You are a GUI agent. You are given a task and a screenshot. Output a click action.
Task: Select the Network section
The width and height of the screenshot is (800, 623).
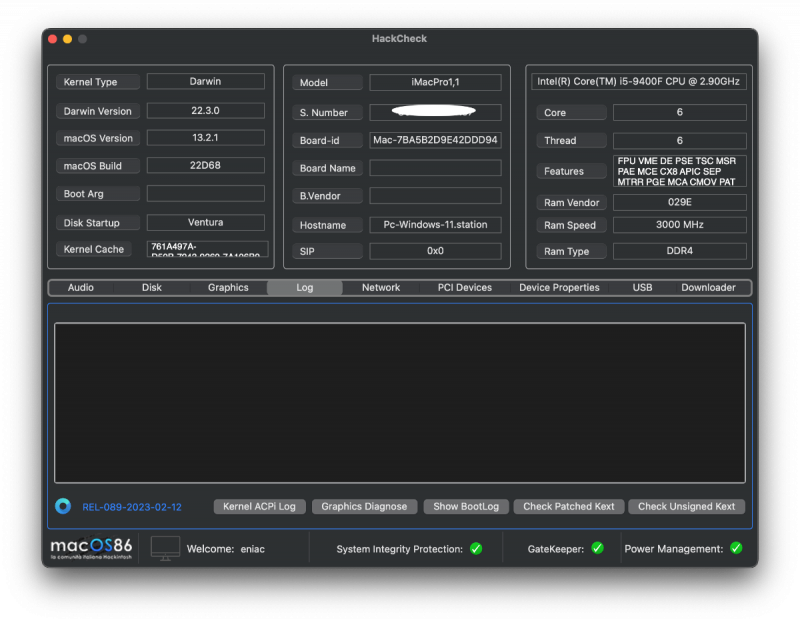[x=380, y=287]
